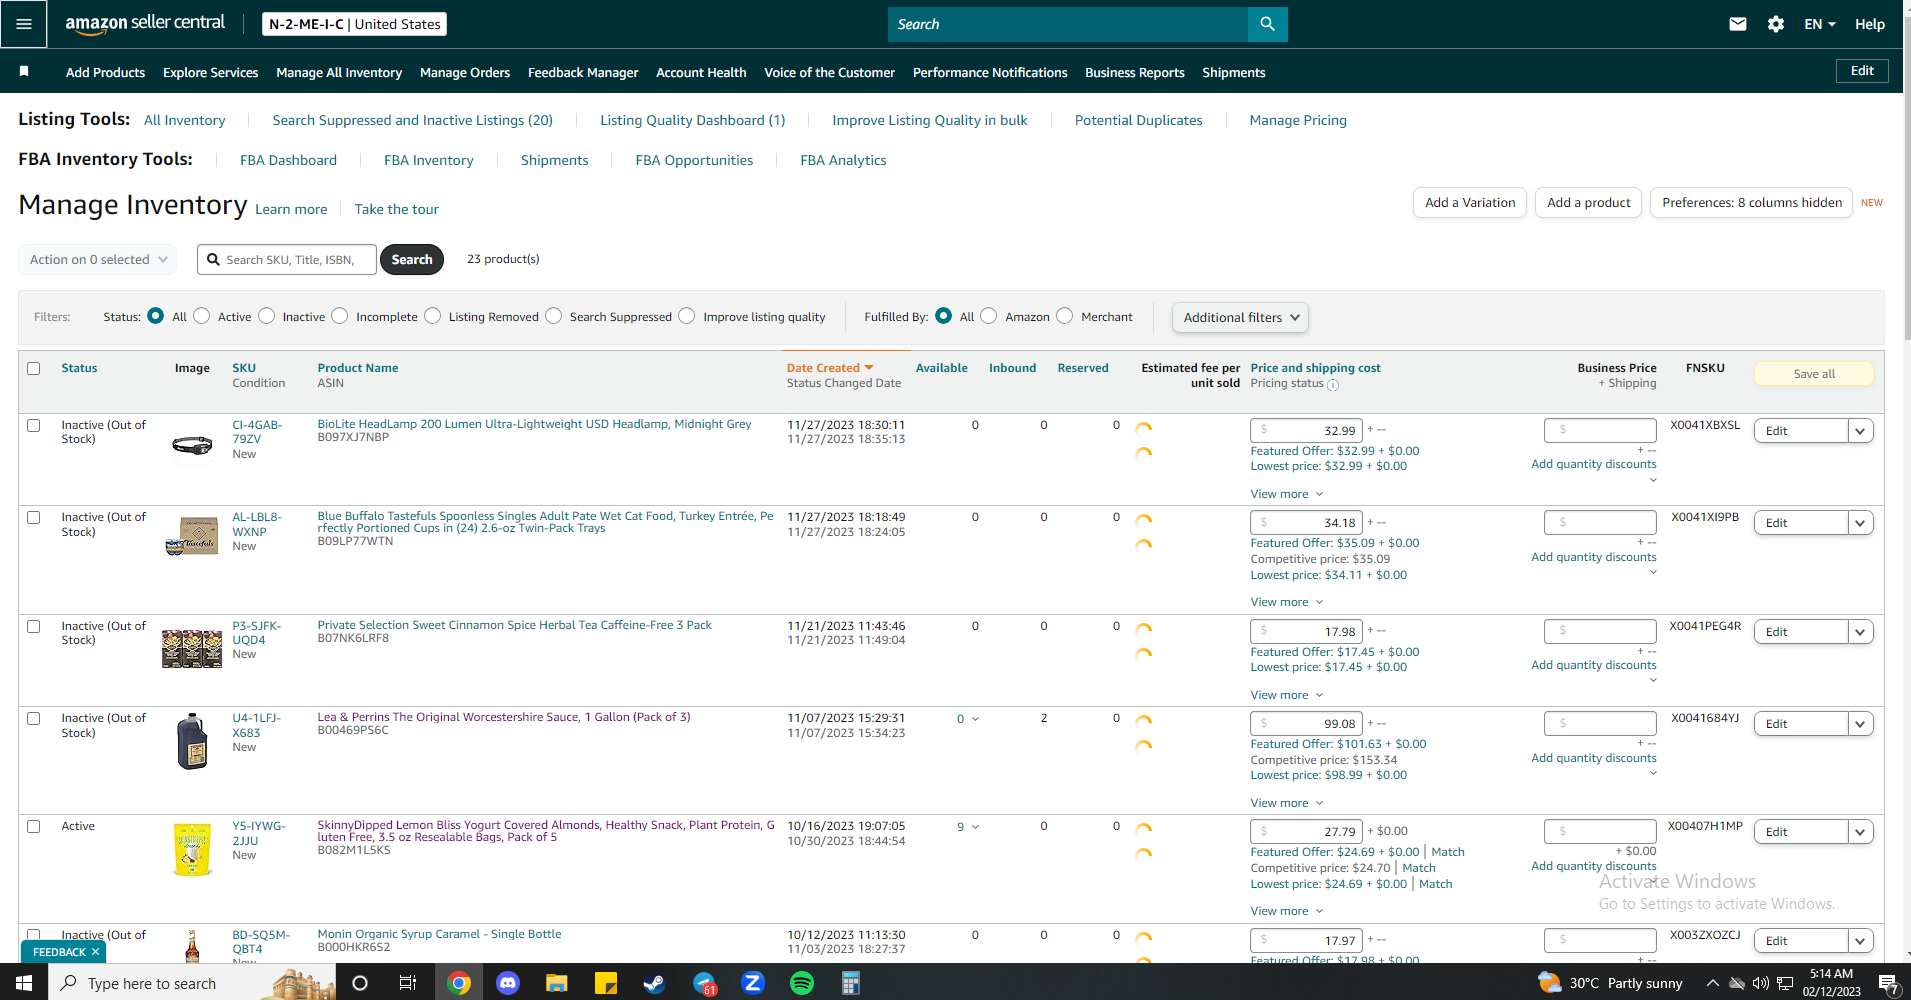This screenshot has width=1911, height=1000.
Task: Select the Merchant fulfilled-by radio button
Action: [x=1065, y=316]
